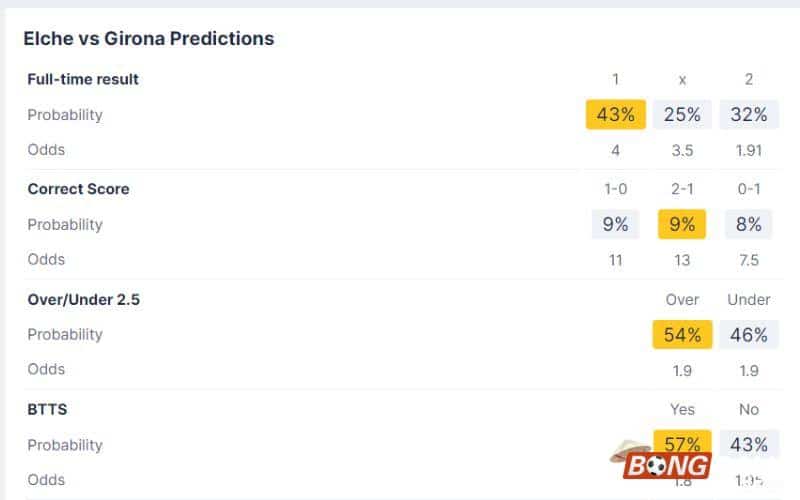Click the Over/Under 2.5 section label
The image size is (800, 500).
pos(84,299)
